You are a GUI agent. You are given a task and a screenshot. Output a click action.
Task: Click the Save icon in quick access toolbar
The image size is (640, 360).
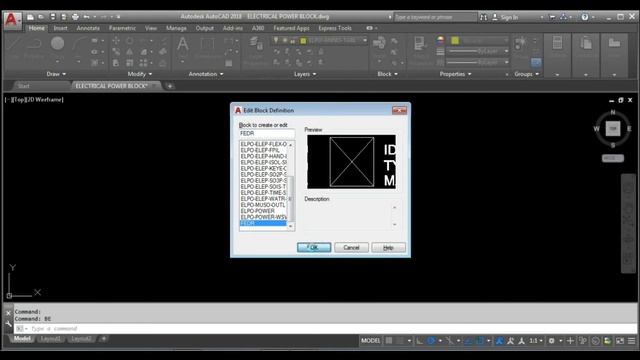point(53,17)
